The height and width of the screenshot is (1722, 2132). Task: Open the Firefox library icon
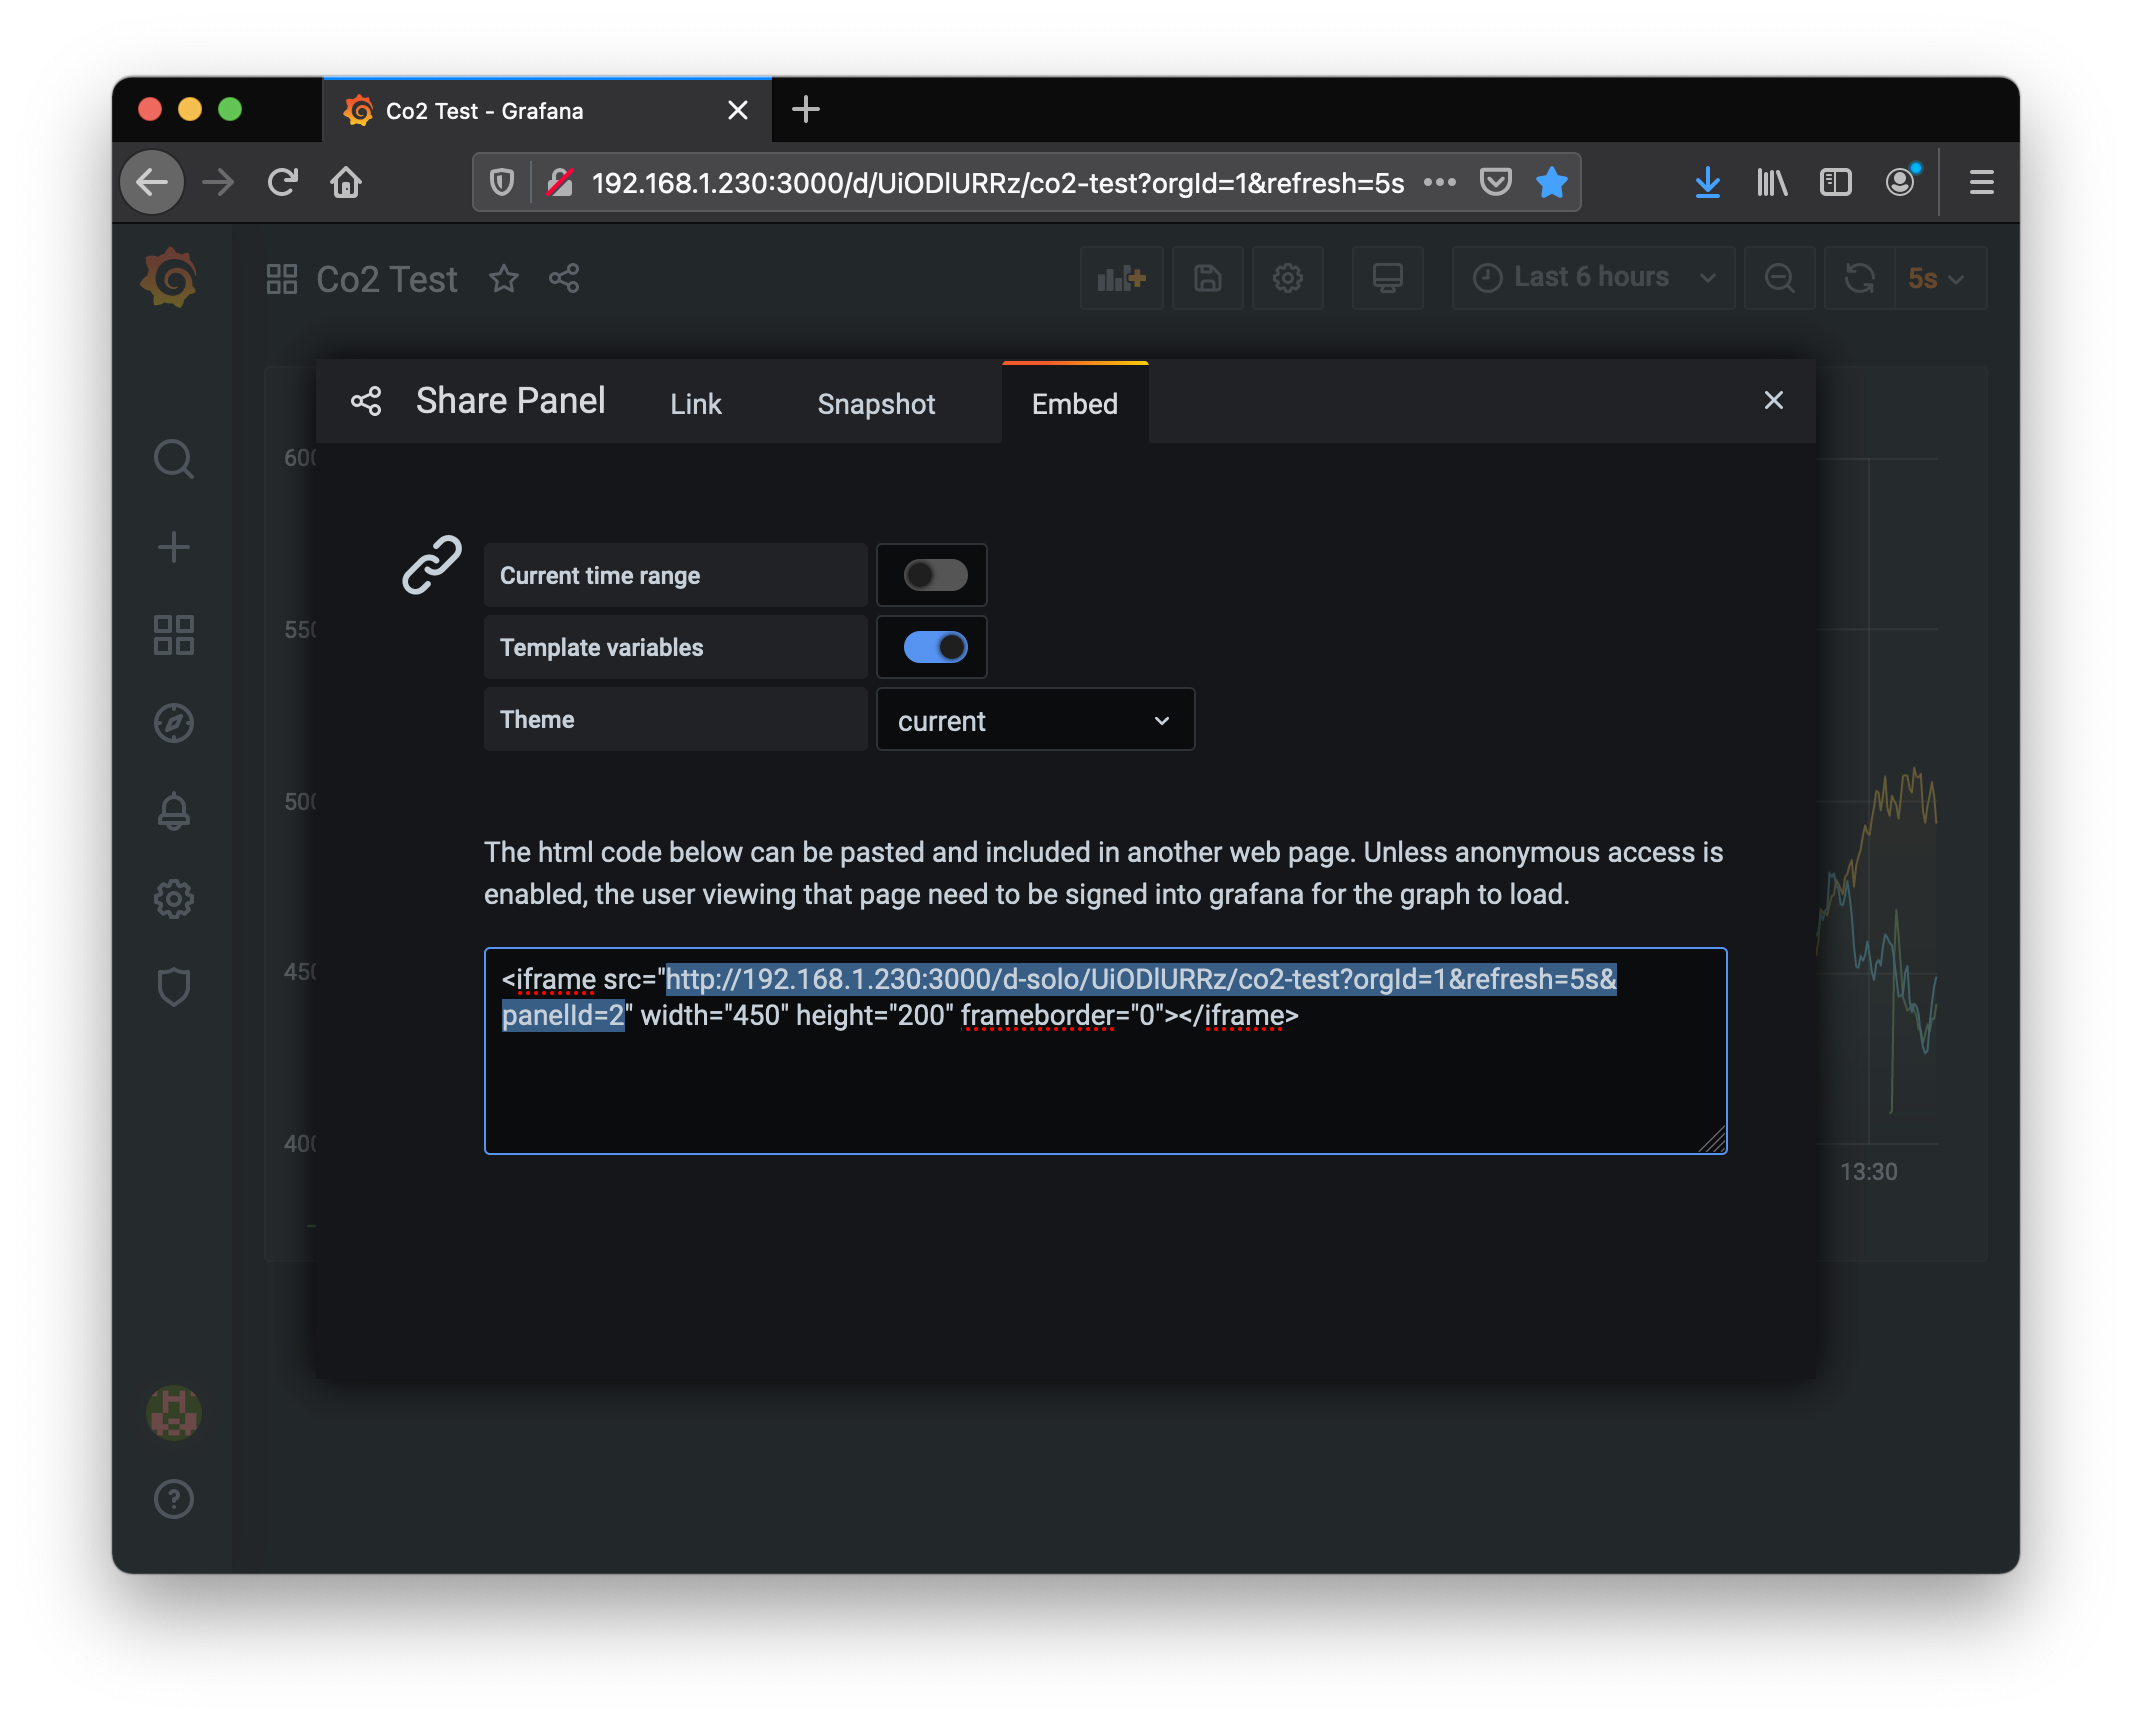(x=1771, y=182)
